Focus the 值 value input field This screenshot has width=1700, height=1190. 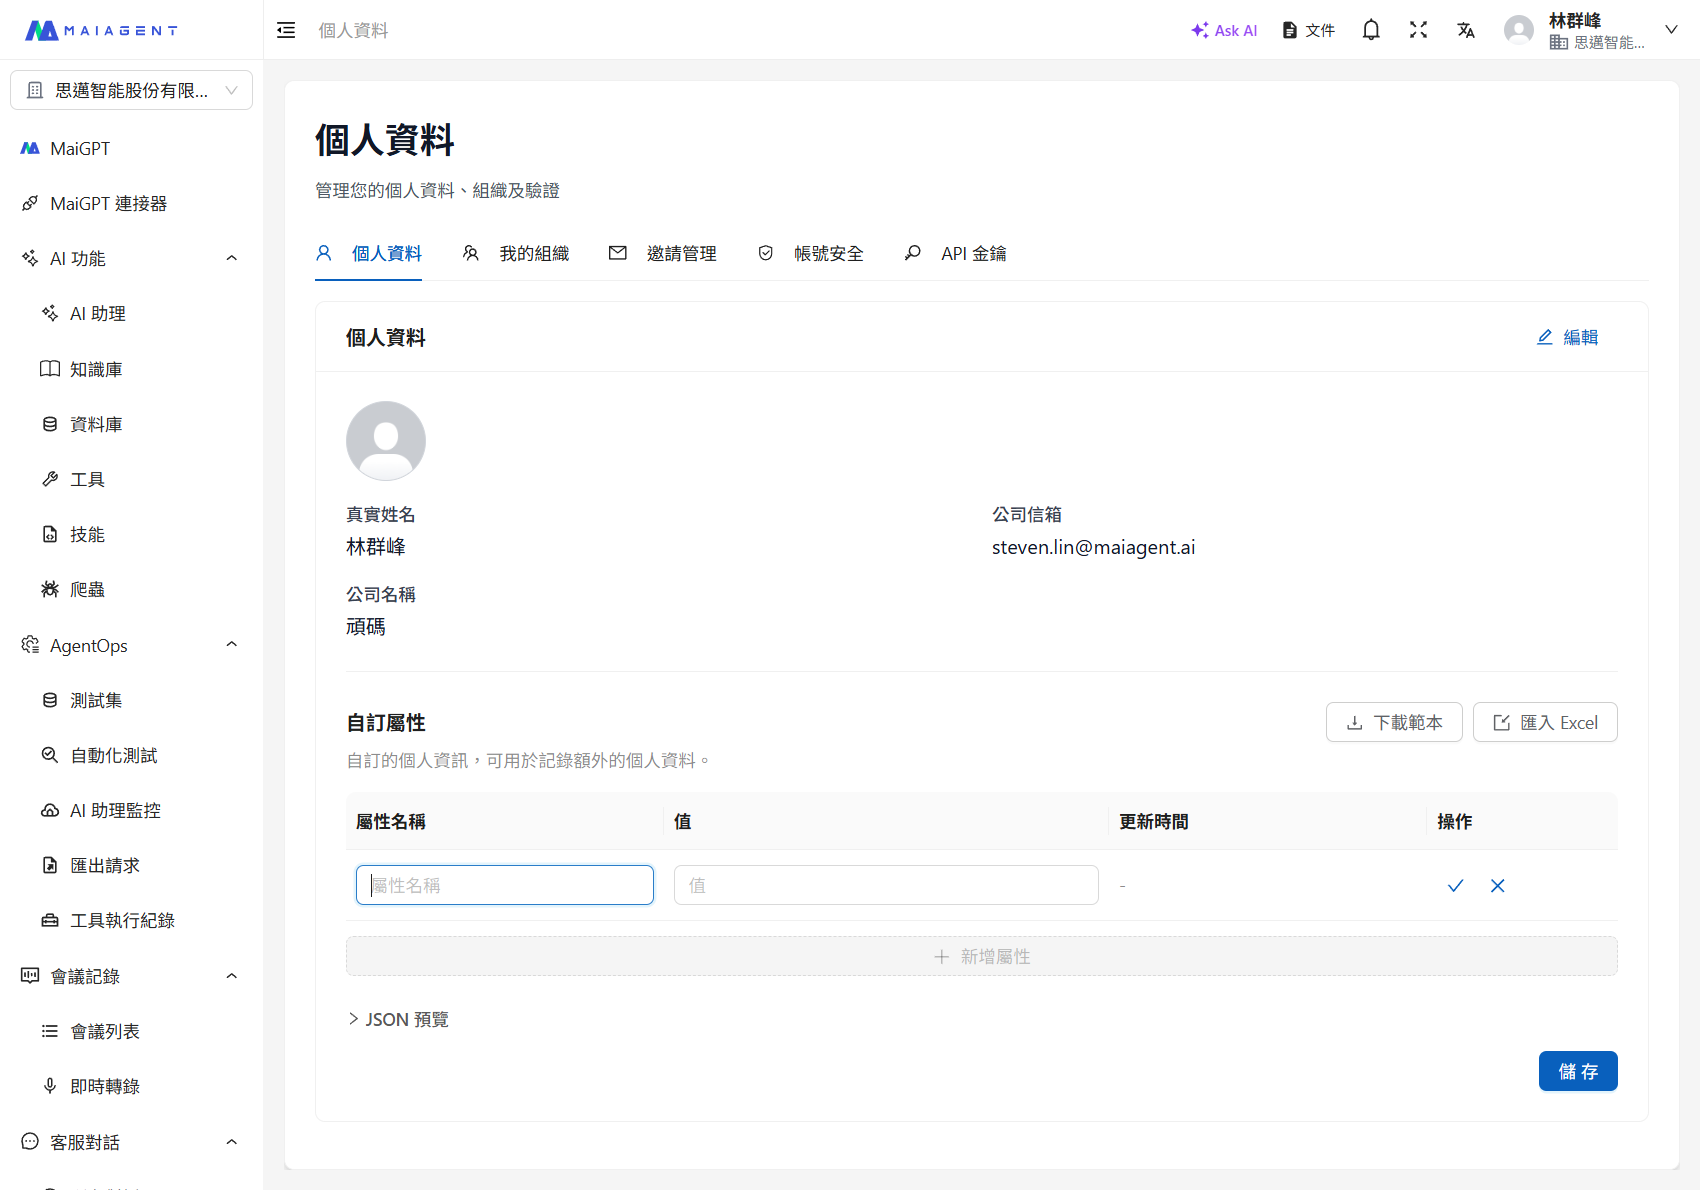point(886,886)
